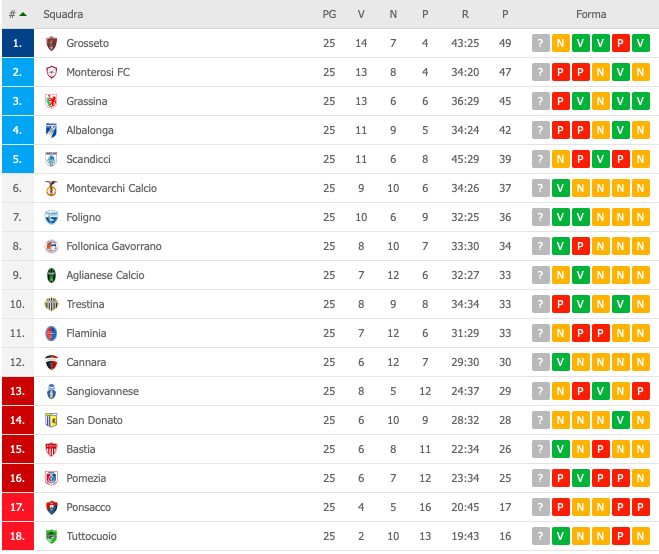Click the gray question mark badge for Scandicci

(540, 159)
